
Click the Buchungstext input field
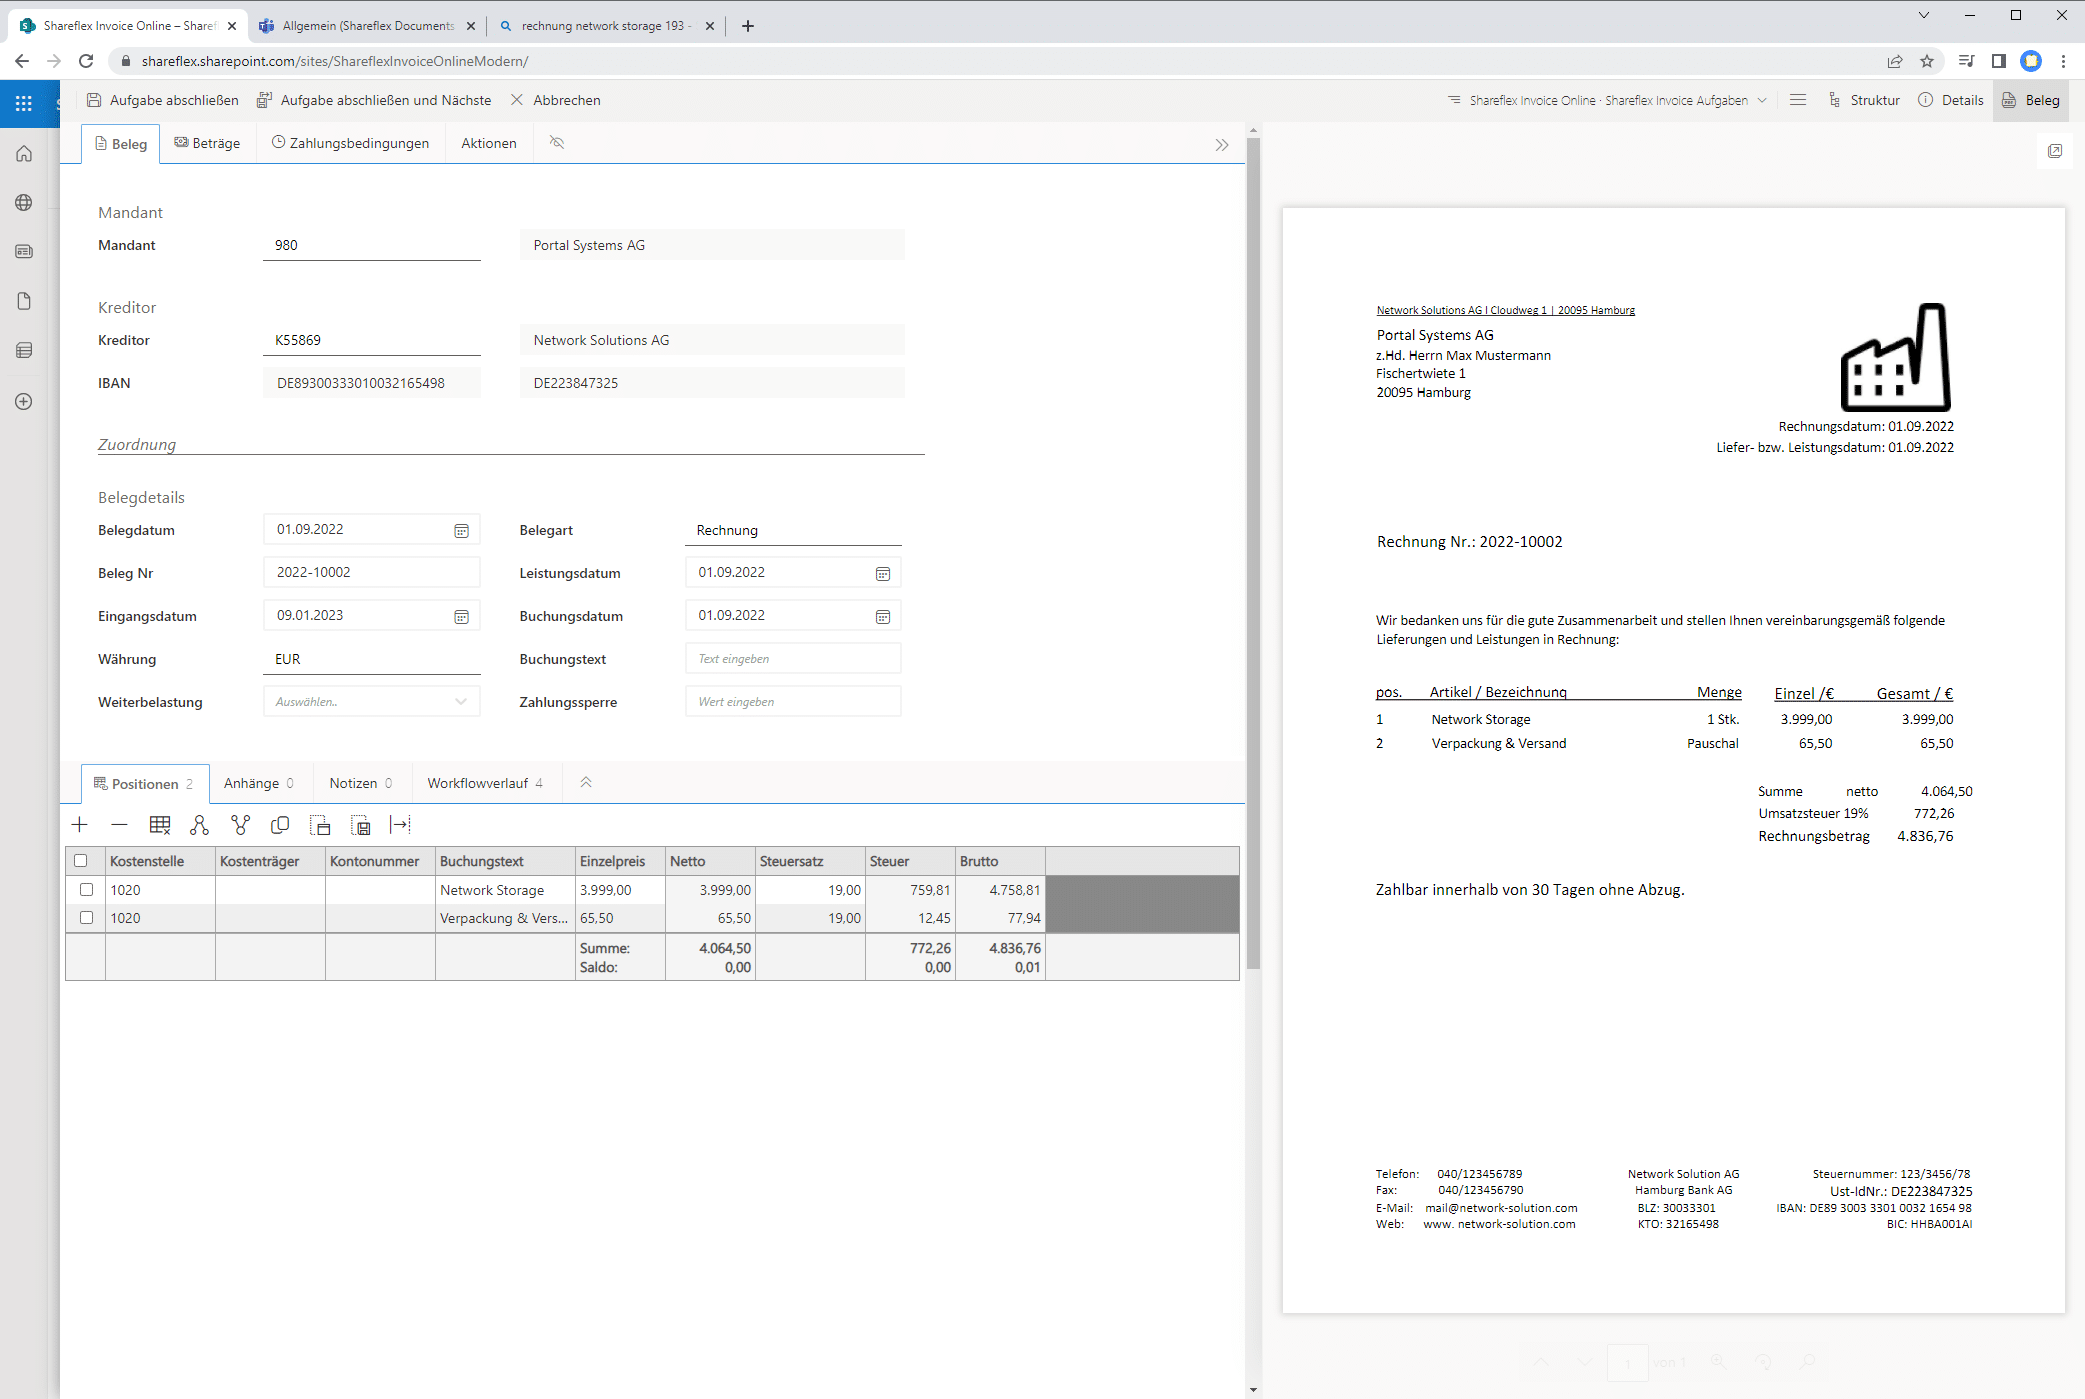(x=792, y=659)
